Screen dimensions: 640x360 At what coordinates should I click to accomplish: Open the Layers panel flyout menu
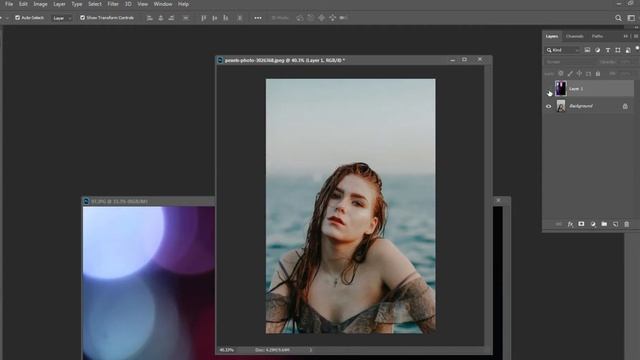(636, 36)
